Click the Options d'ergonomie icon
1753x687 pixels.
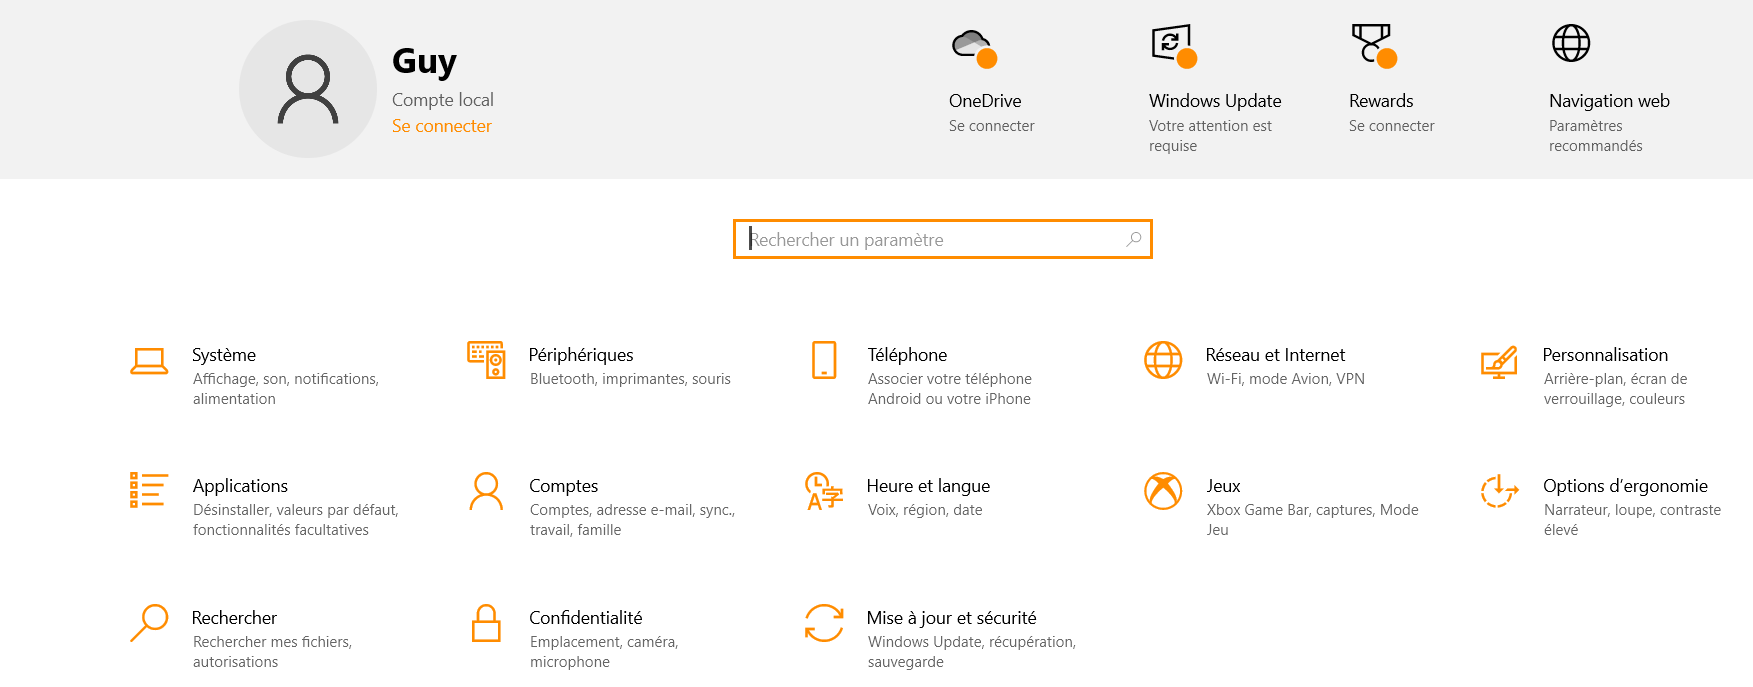(x=1499, y=491)
